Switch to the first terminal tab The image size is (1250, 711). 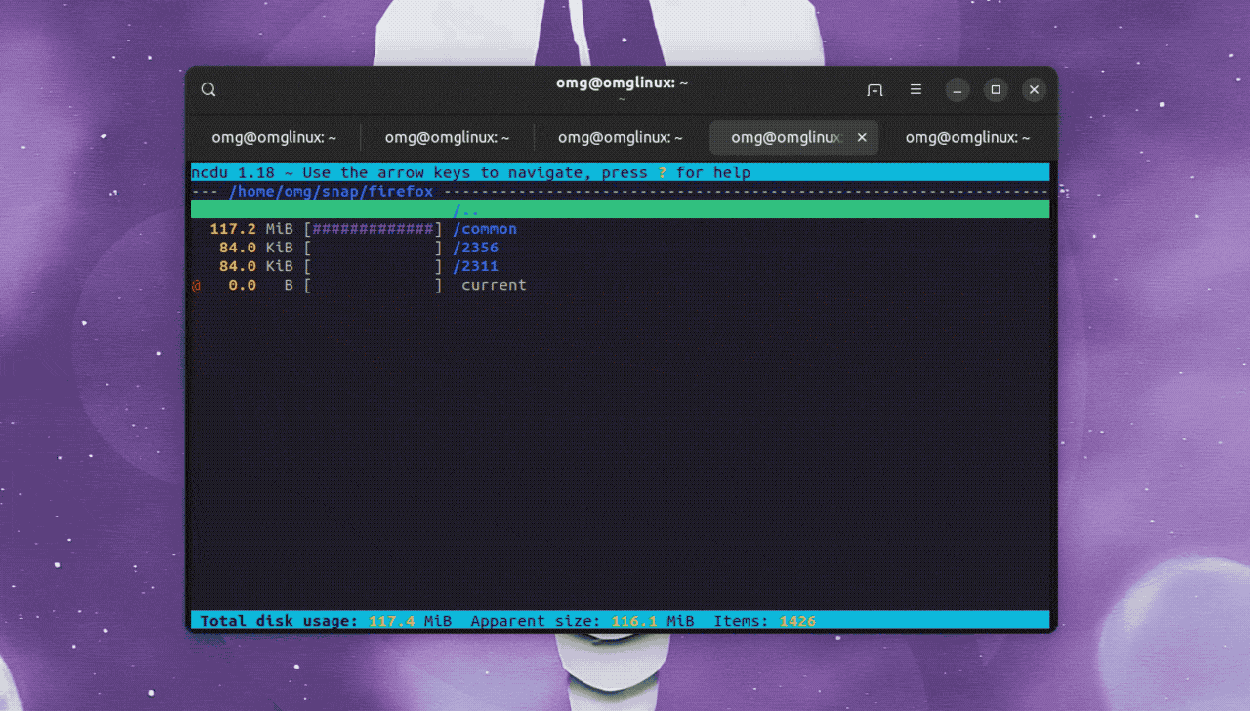click(273, 138)
